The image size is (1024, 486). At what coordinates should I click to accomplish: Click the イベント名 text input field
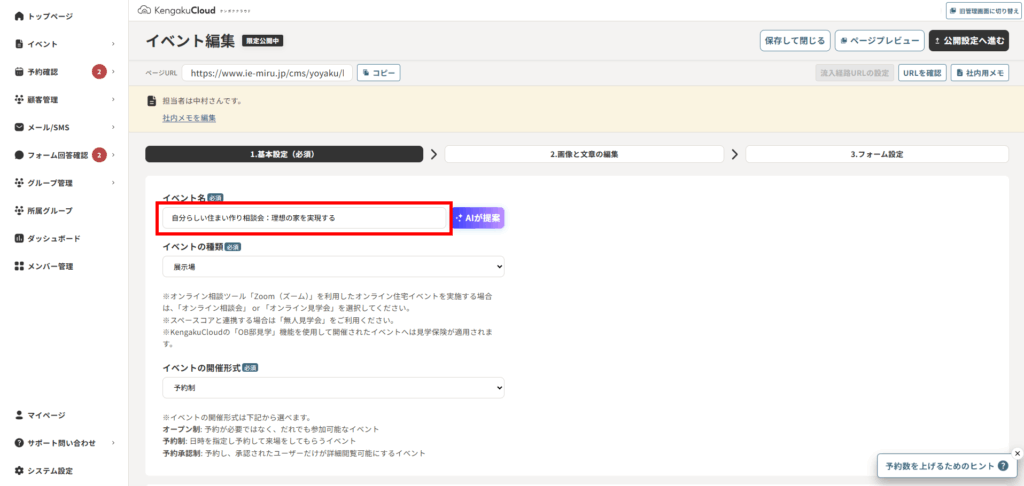304,217
